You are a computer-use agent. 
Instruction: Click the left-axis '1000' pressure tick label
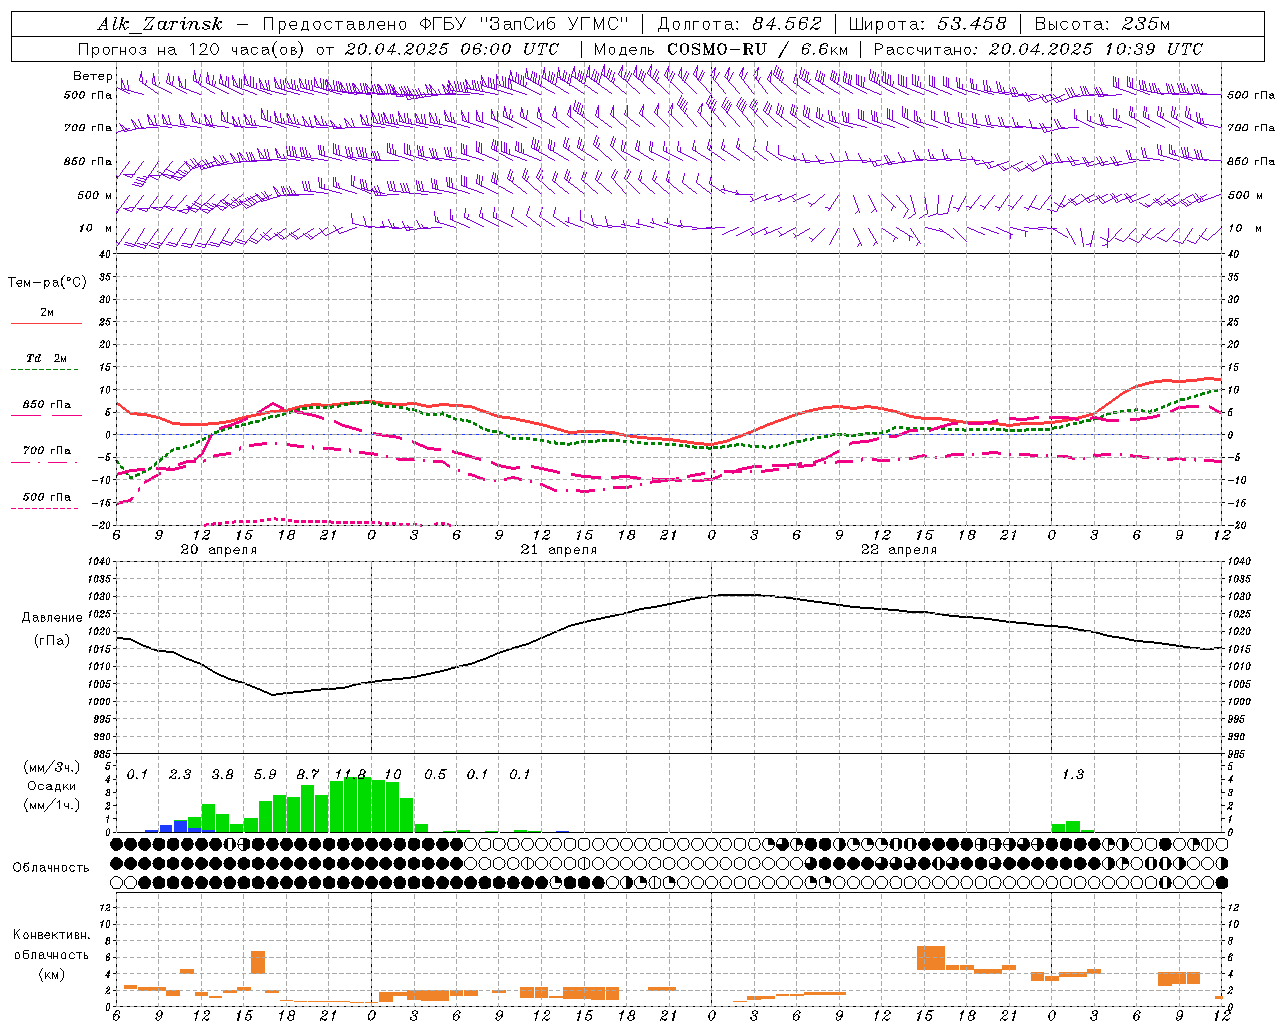pos(98,702)
